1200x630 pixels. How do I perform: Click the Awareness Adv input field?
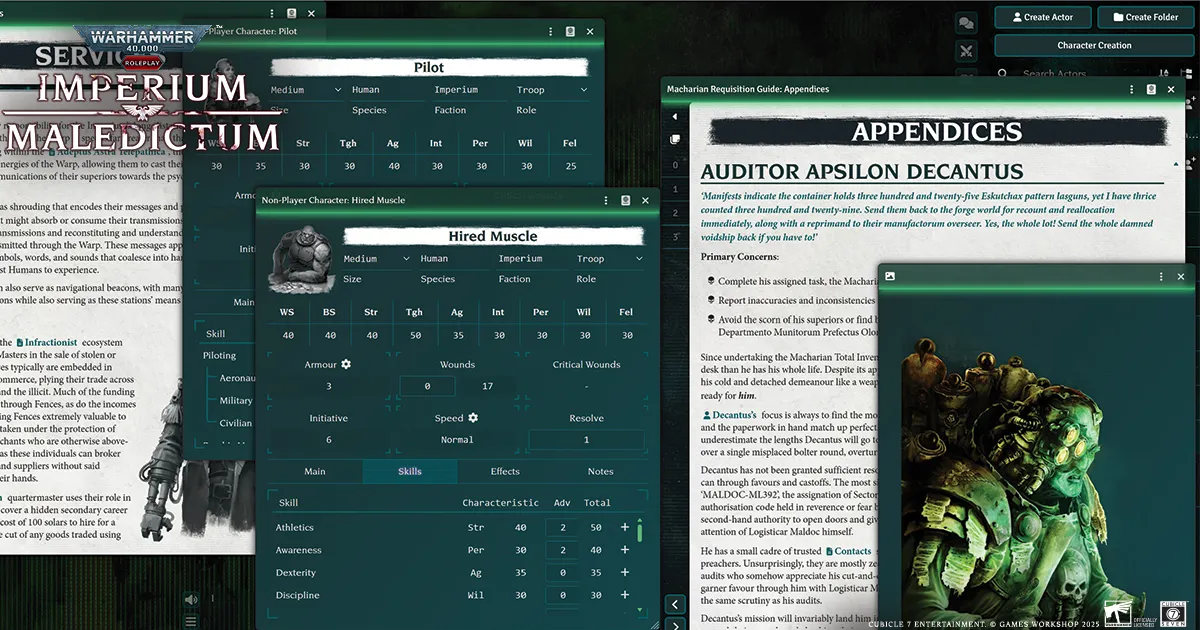point(562,550)
